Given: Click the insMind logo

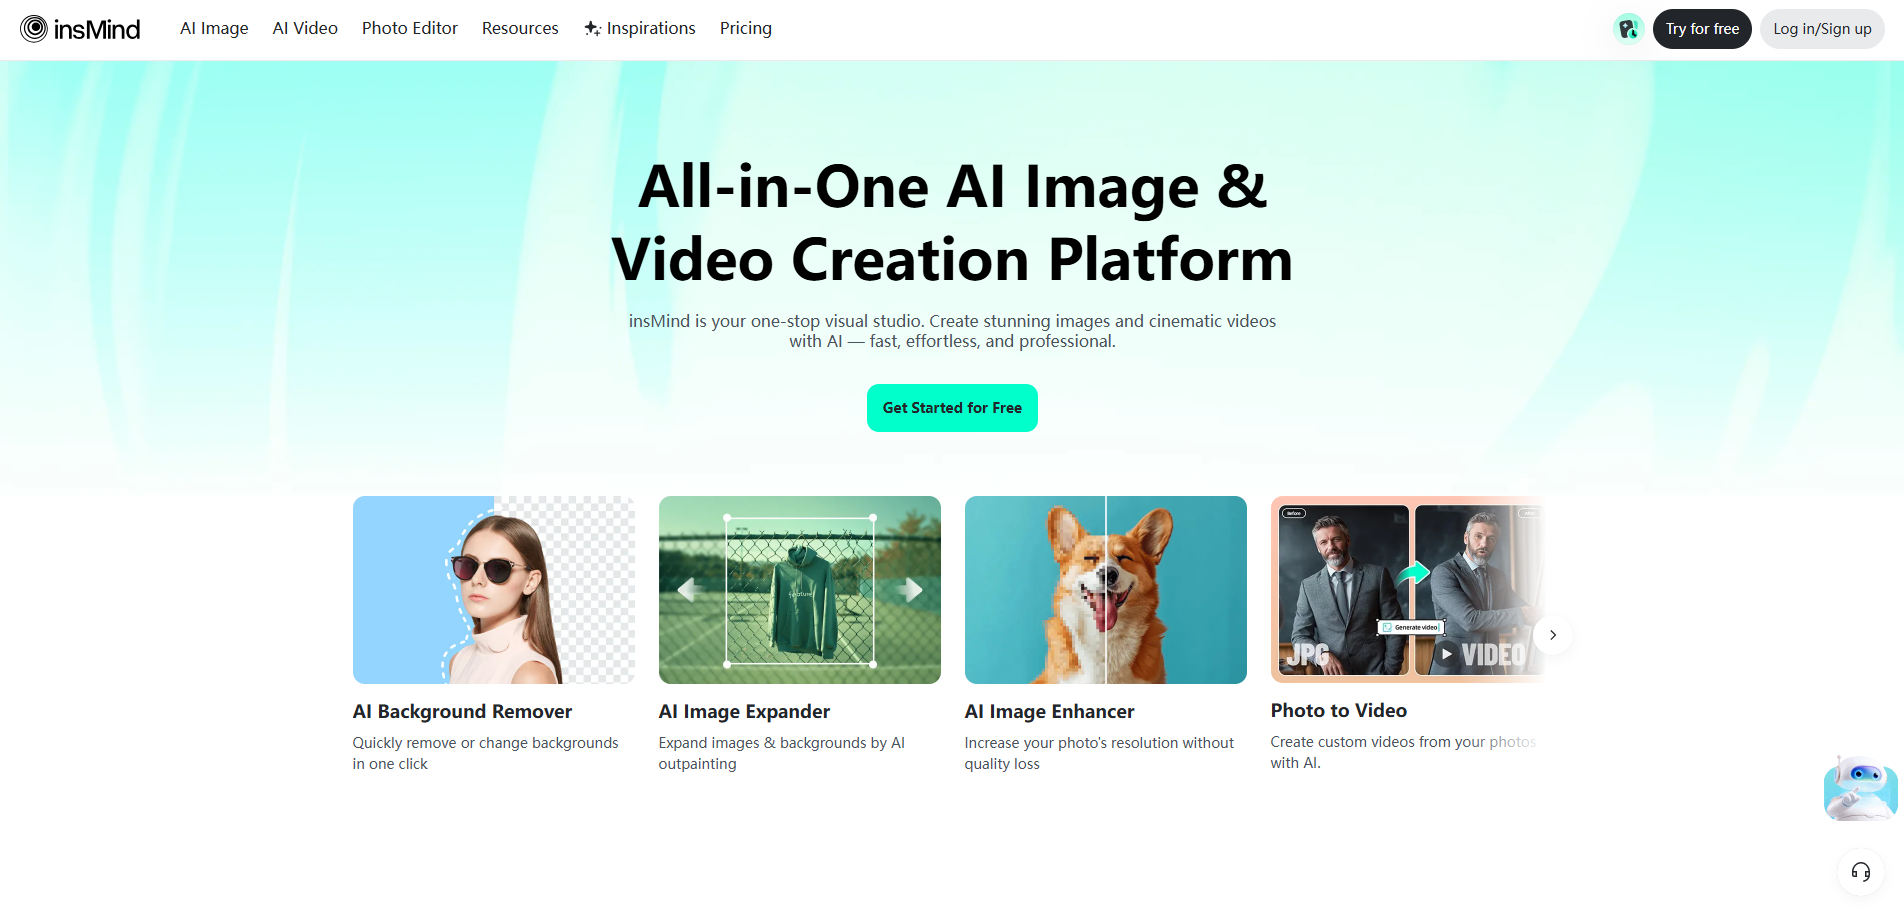Looking at the screenshot, I should (80, 28).
